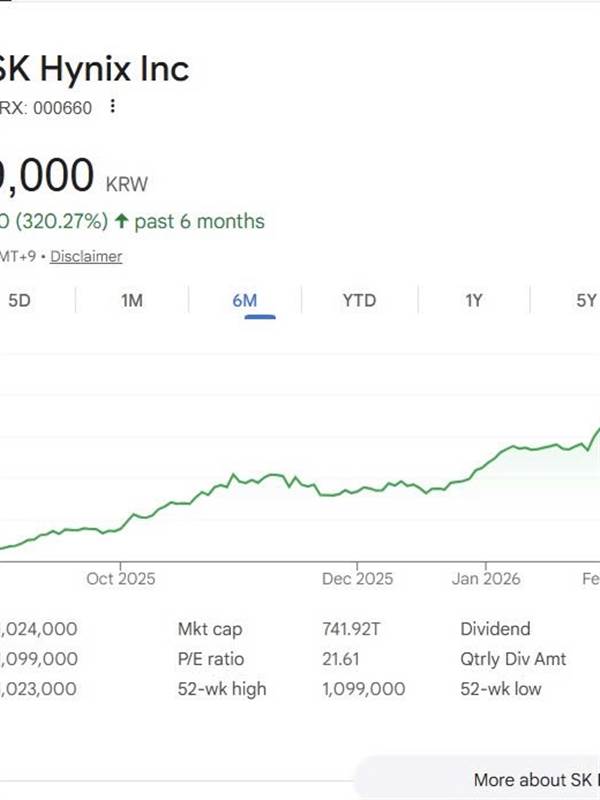
Task: Open the three-dot options menu beside KRX: 000660
Action: (x=113, y=106)
